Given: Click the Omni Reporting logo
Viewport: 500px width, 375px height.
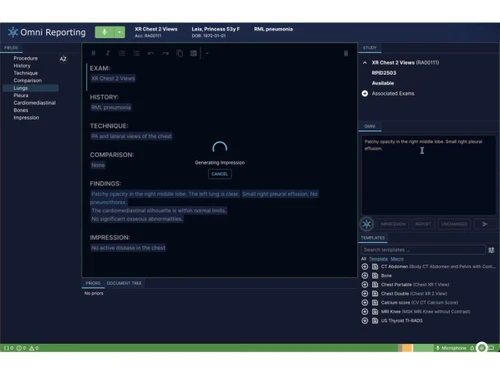Looking at the screenshot, I should (47, 32).
